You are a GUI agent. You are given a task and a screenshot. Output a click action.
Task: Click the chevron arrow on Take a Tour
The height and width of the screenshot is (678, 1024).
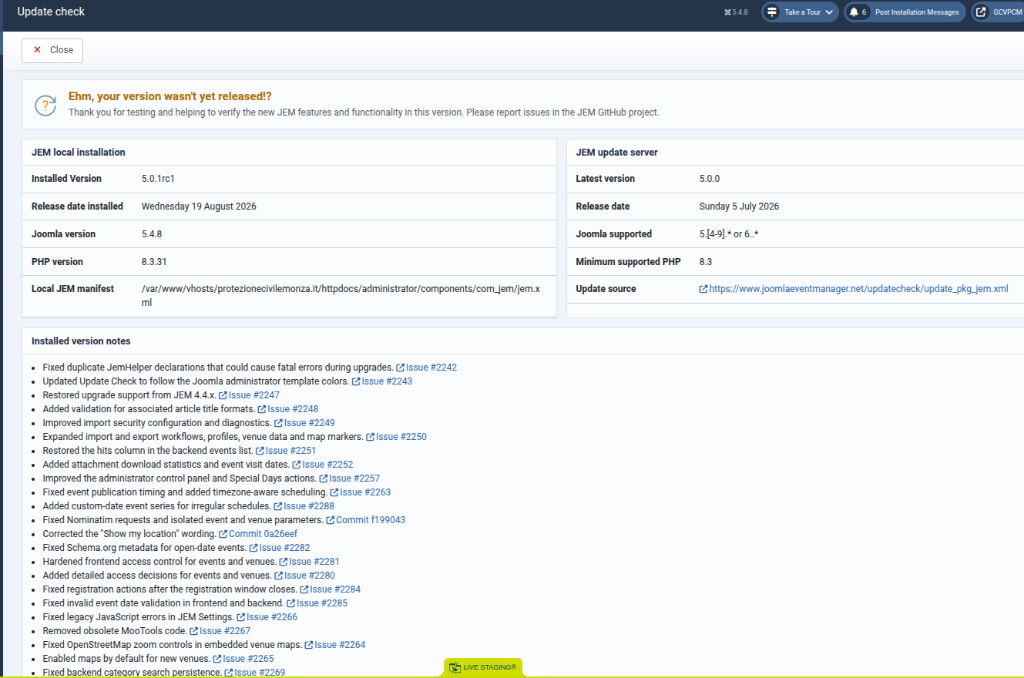coord(829,12)
